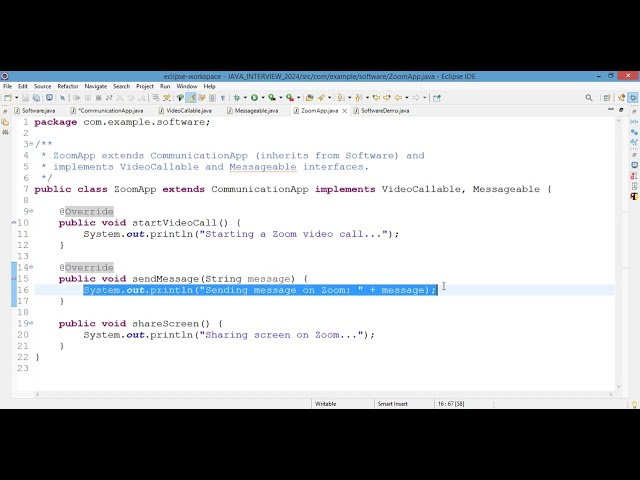Collapse the Javadoc comment at line 3
Viewport: 640px width, 480px height.
click(31, 144)
